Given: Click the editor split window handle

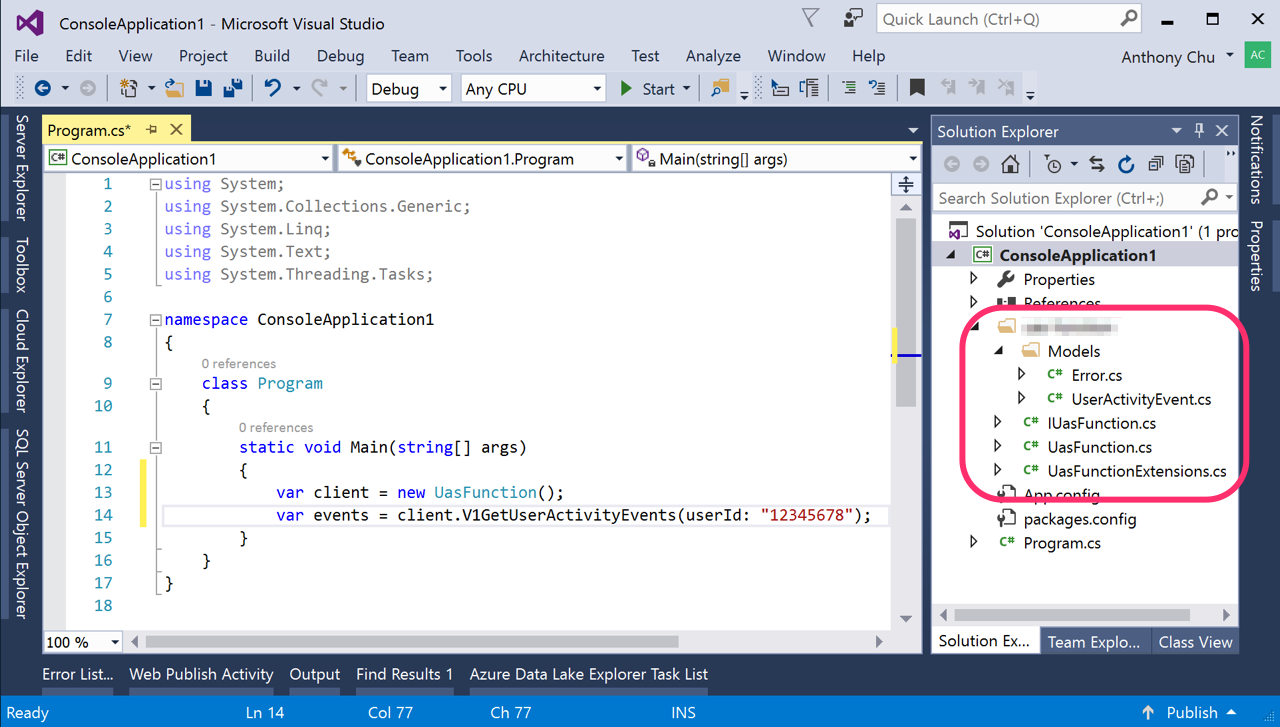Looking at the screenshot, I should point(906,184).
